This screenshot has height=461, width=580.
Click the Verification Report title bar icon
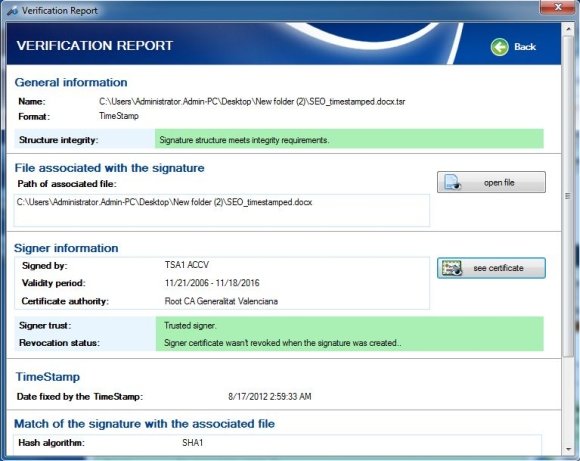[x=13, y=11]
